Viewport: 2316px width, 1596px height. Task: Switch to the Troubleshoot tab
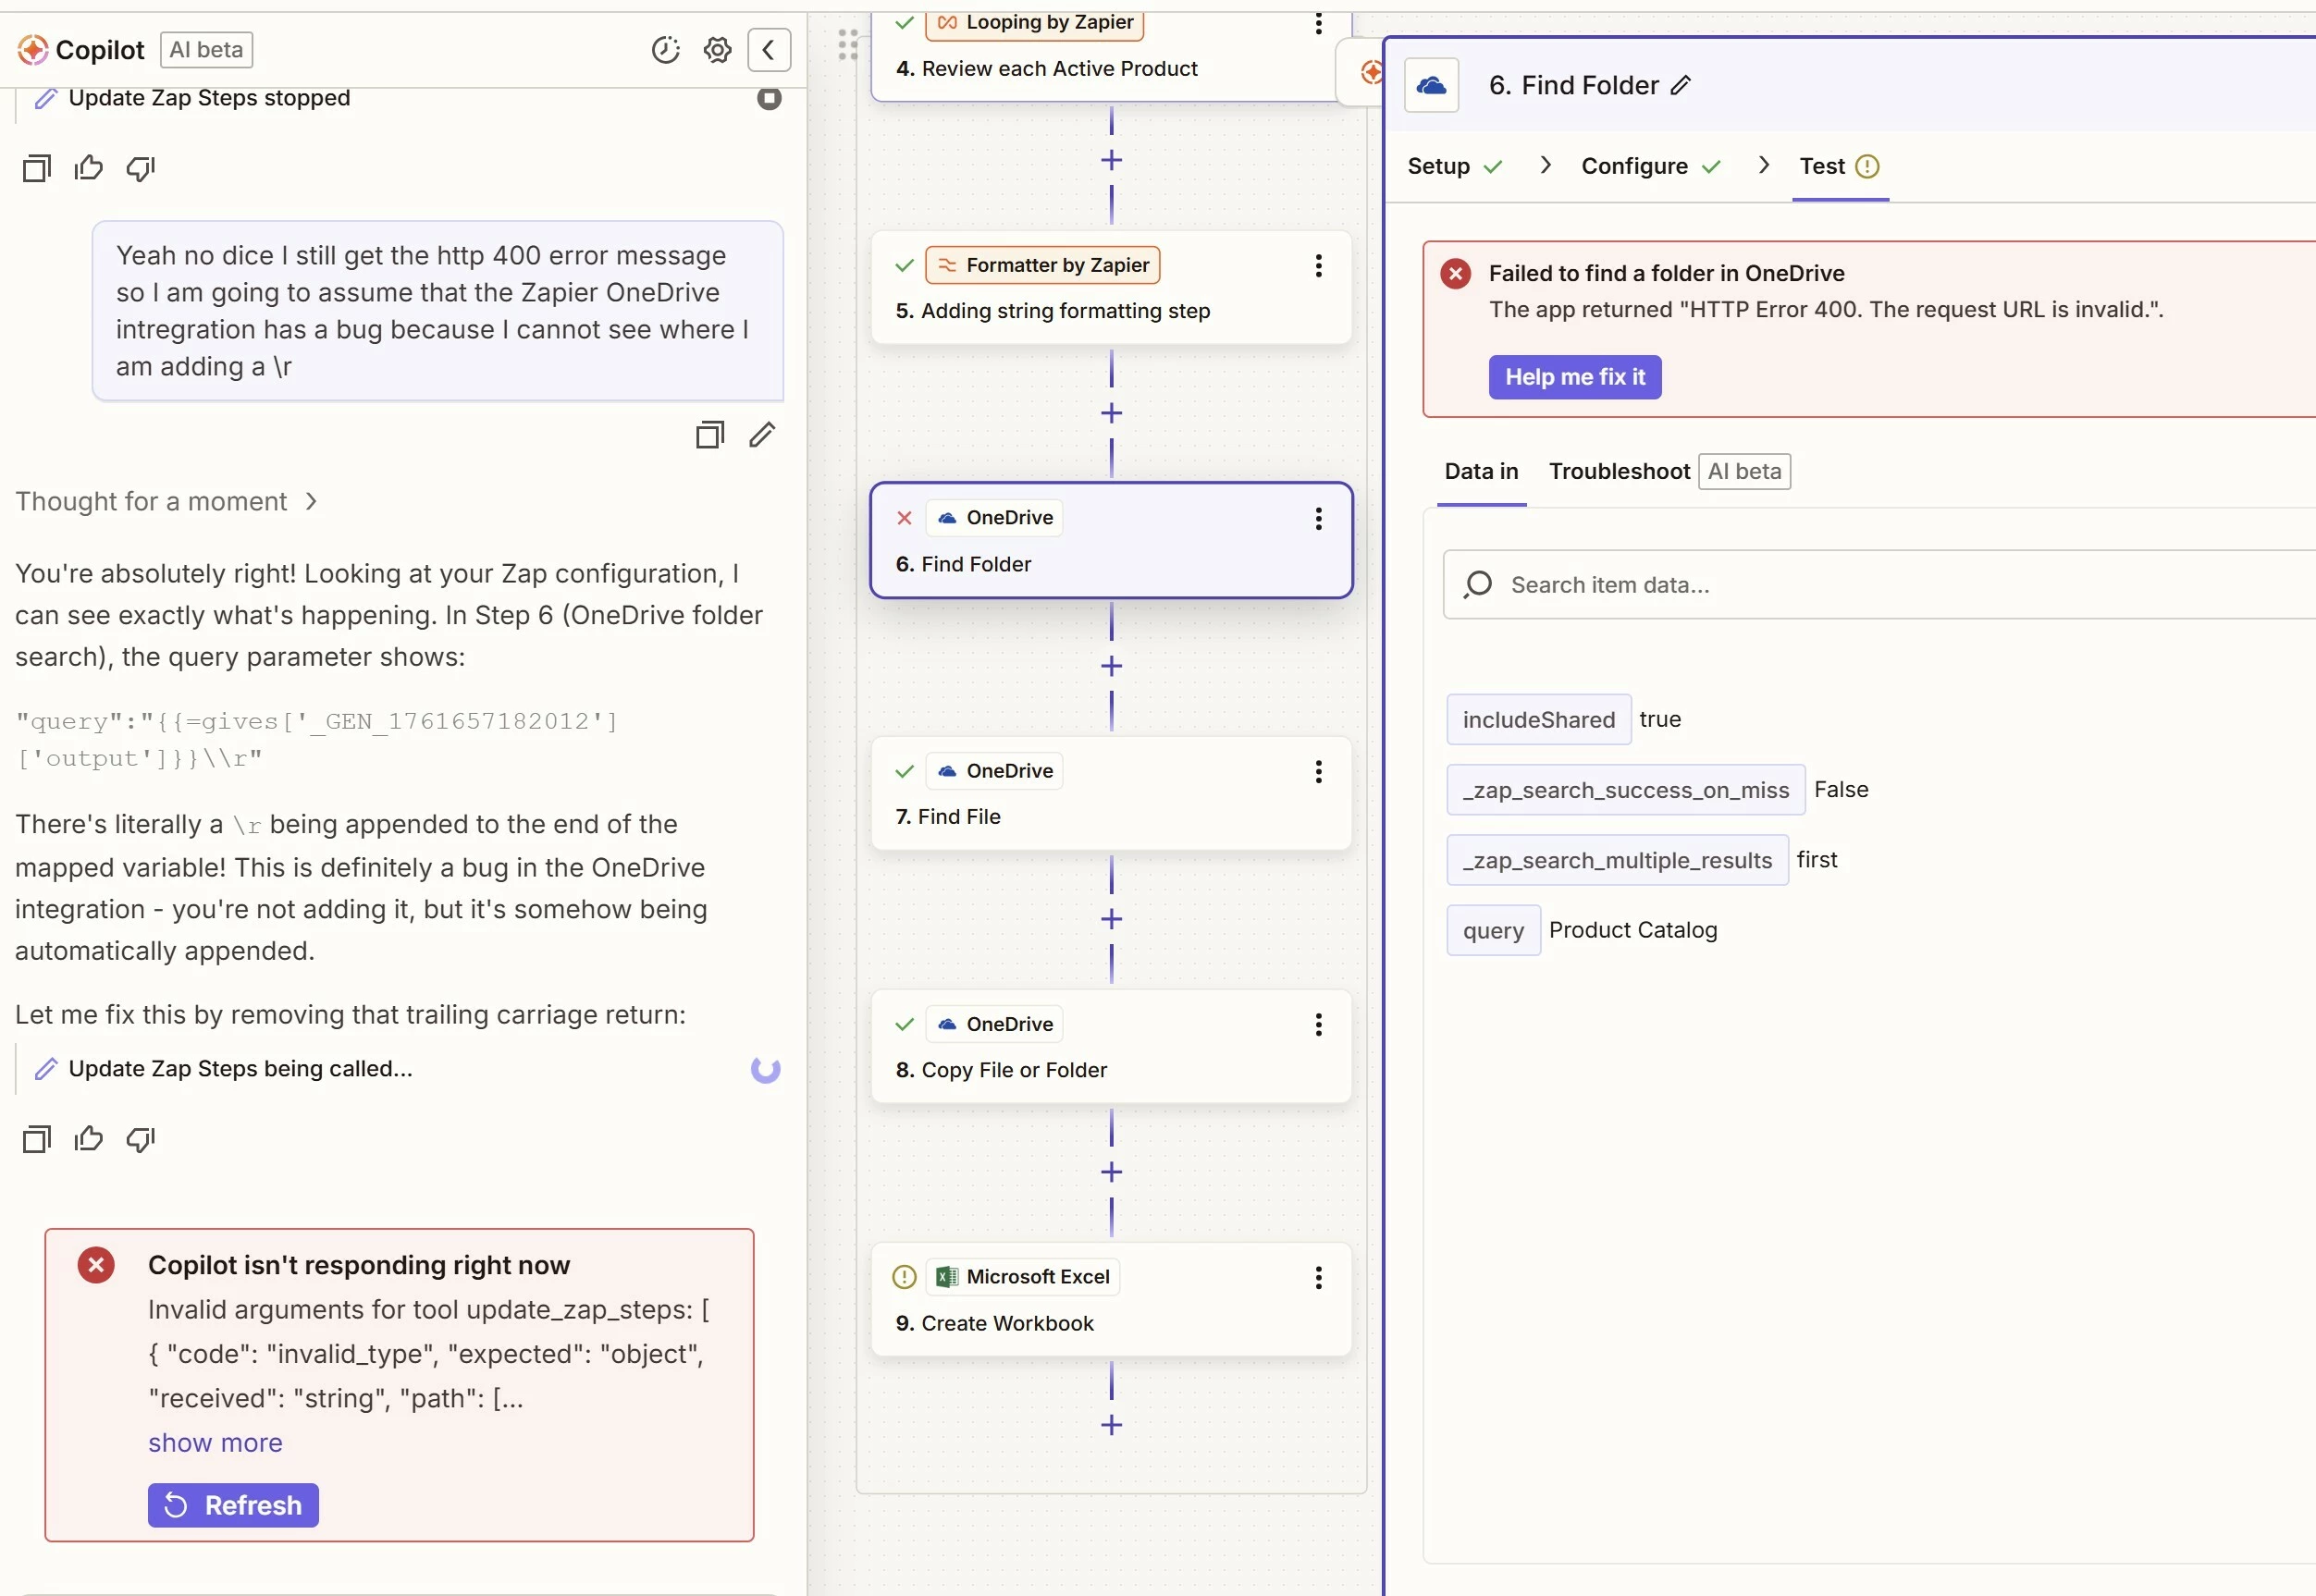1618,471
